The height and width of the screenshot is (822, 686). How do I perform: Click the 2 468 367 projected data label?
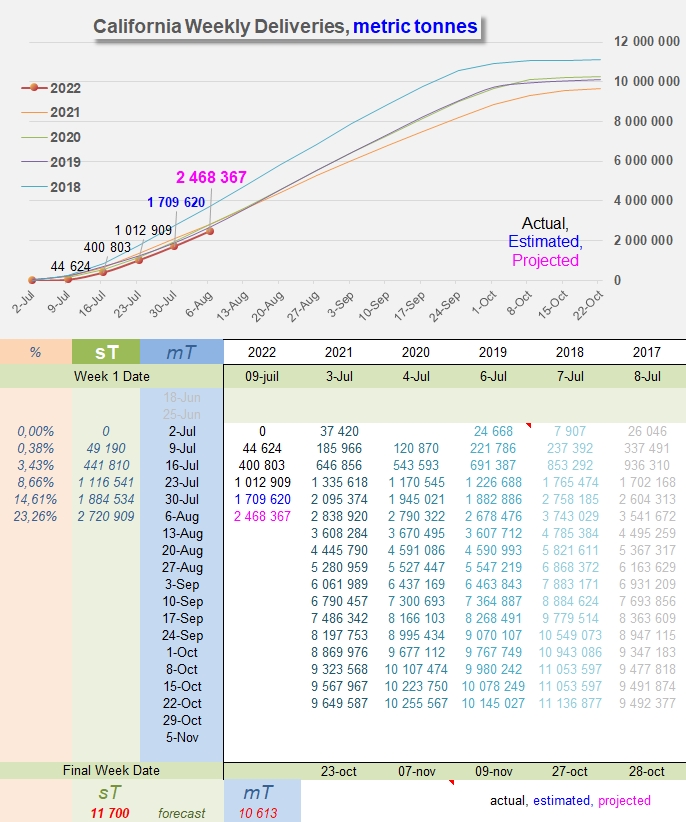[211, 177]
